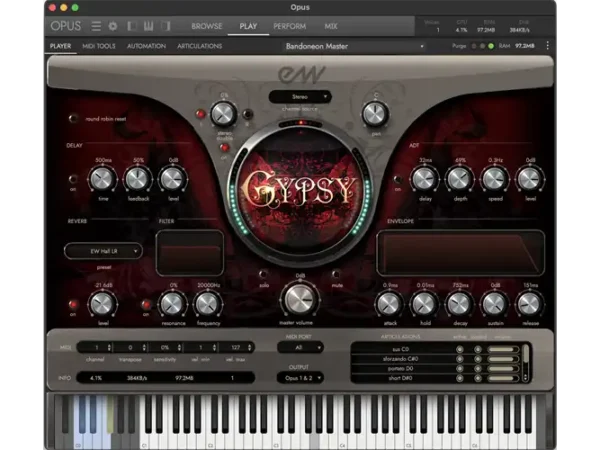Viewport: 600px width, 450px height.
Task: Adjust volume slider for short D#0 articulation
Action: 503,378
